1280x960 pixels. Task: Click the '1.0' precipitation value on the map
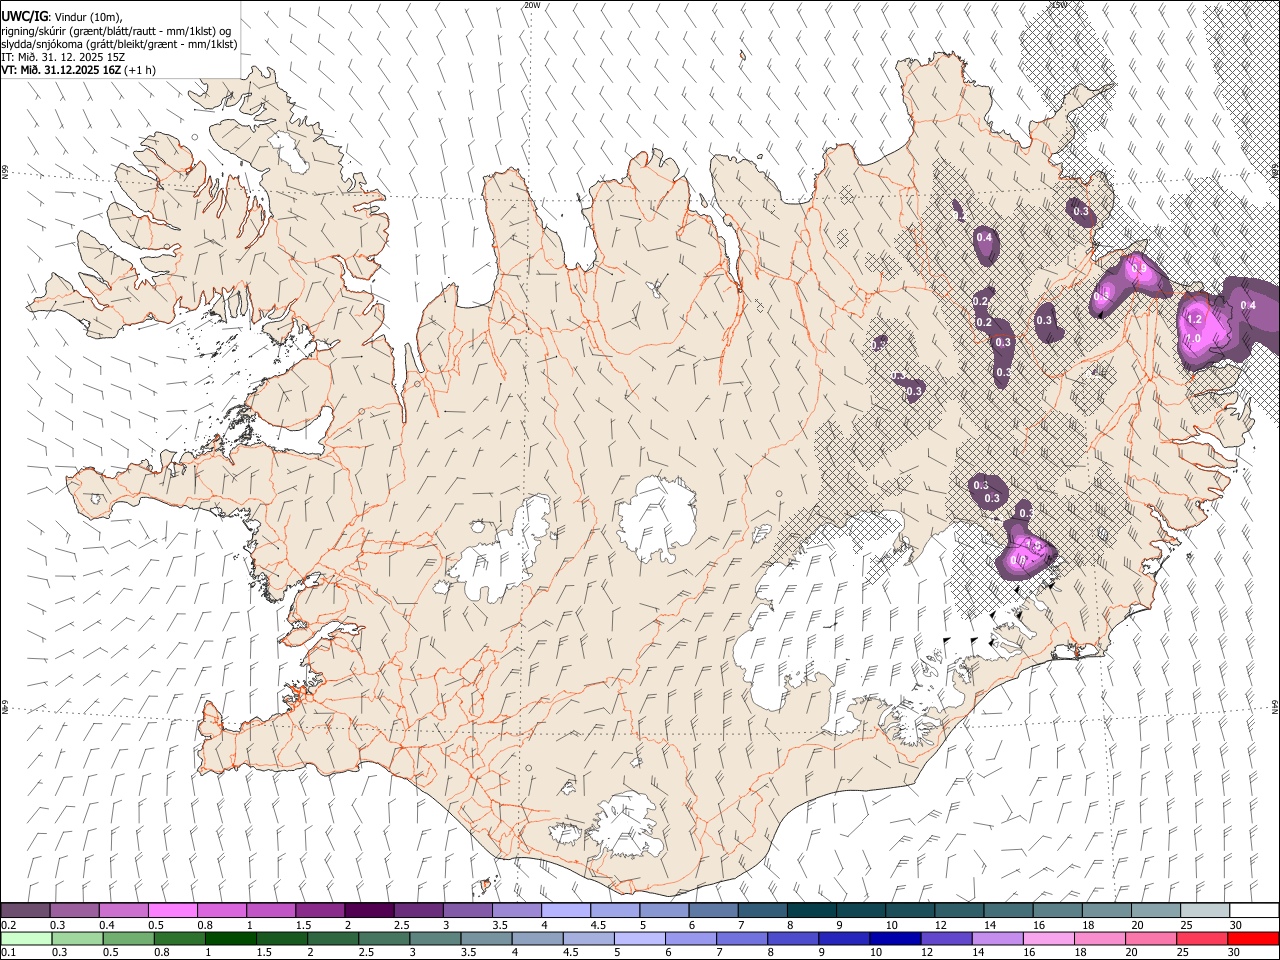(x=1192, y=338)
